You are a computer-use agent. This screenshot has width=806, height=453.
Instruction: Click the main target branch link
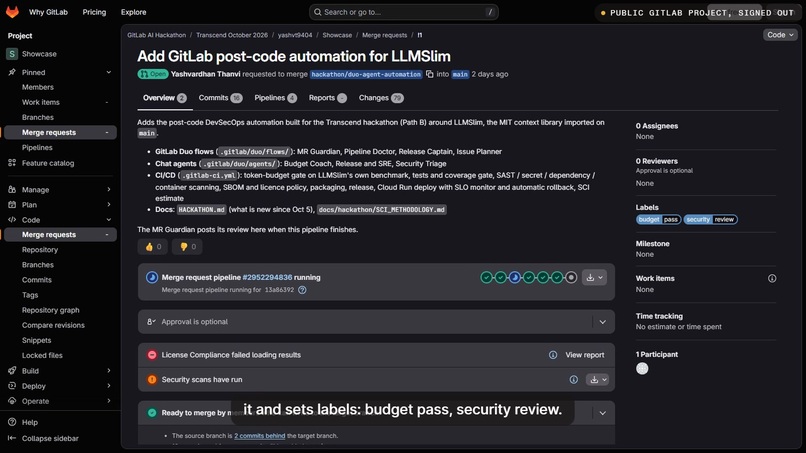(460, 74)
